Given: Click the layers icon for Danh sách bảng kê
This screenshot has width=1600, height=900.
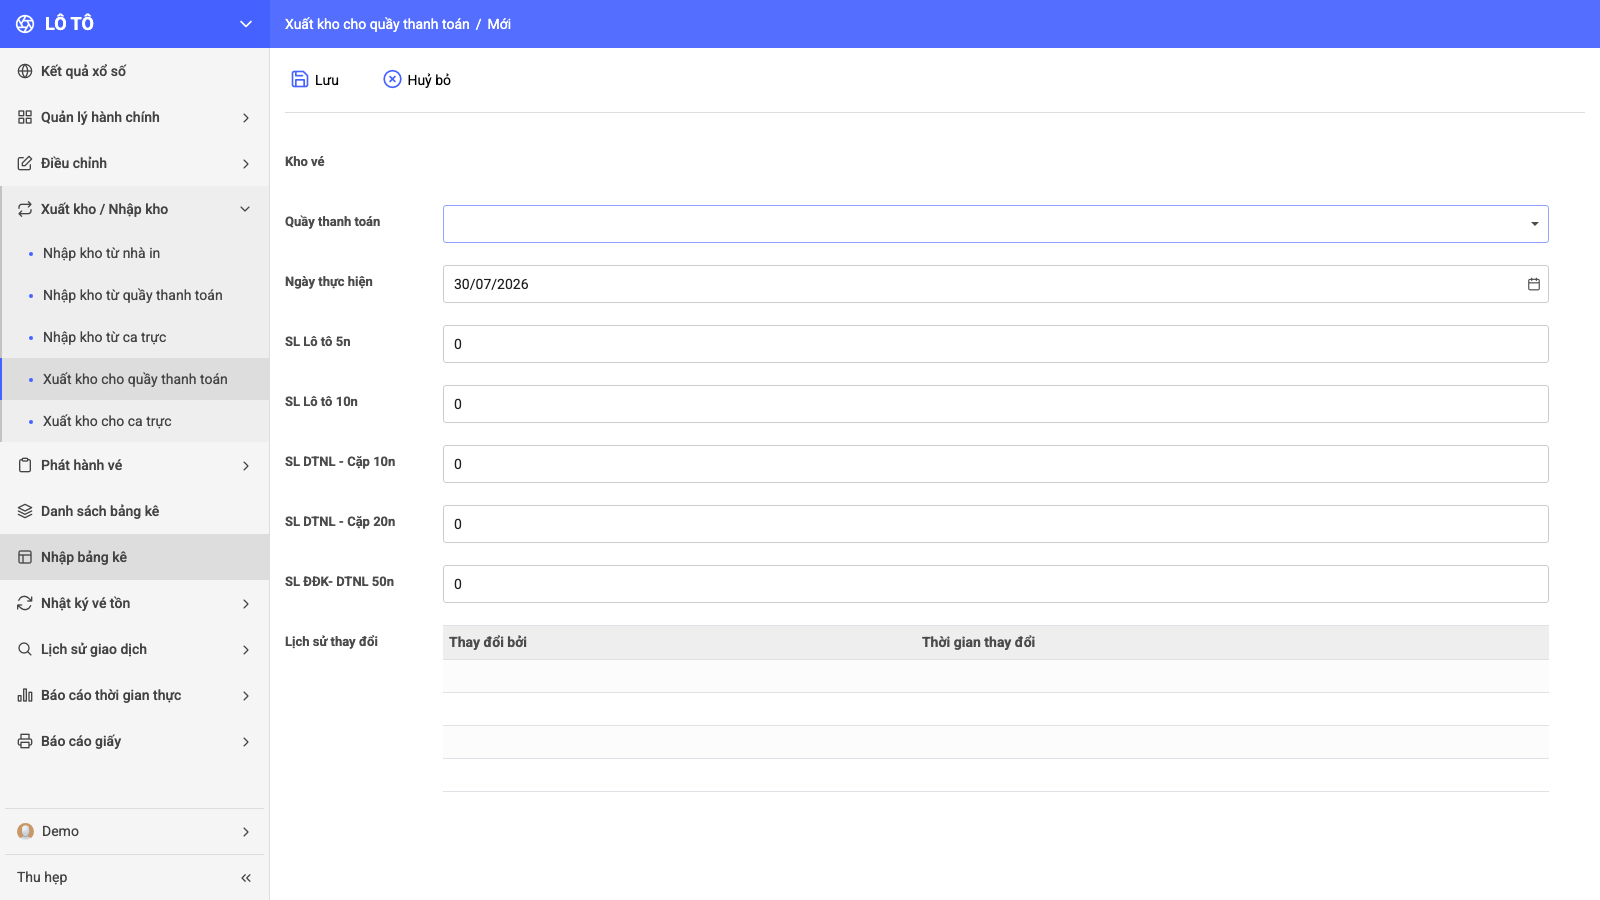Looking at the screenshot, I should pos(25,511).
